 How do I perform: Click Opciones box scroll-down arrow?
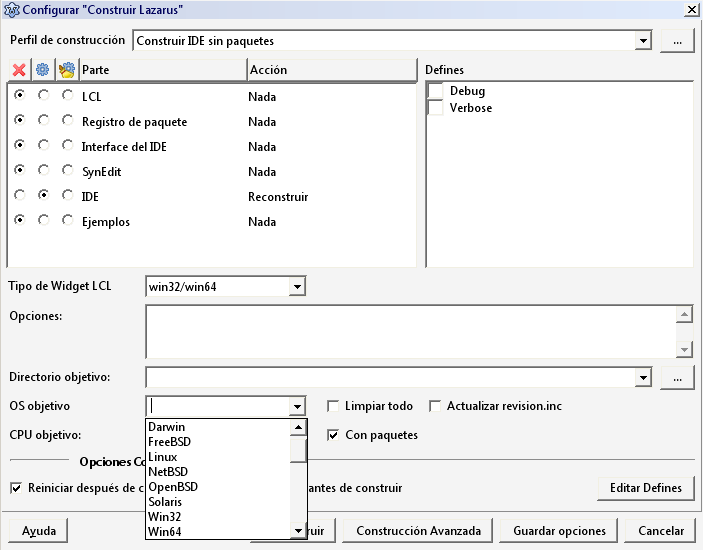click(x=684, y=349)
